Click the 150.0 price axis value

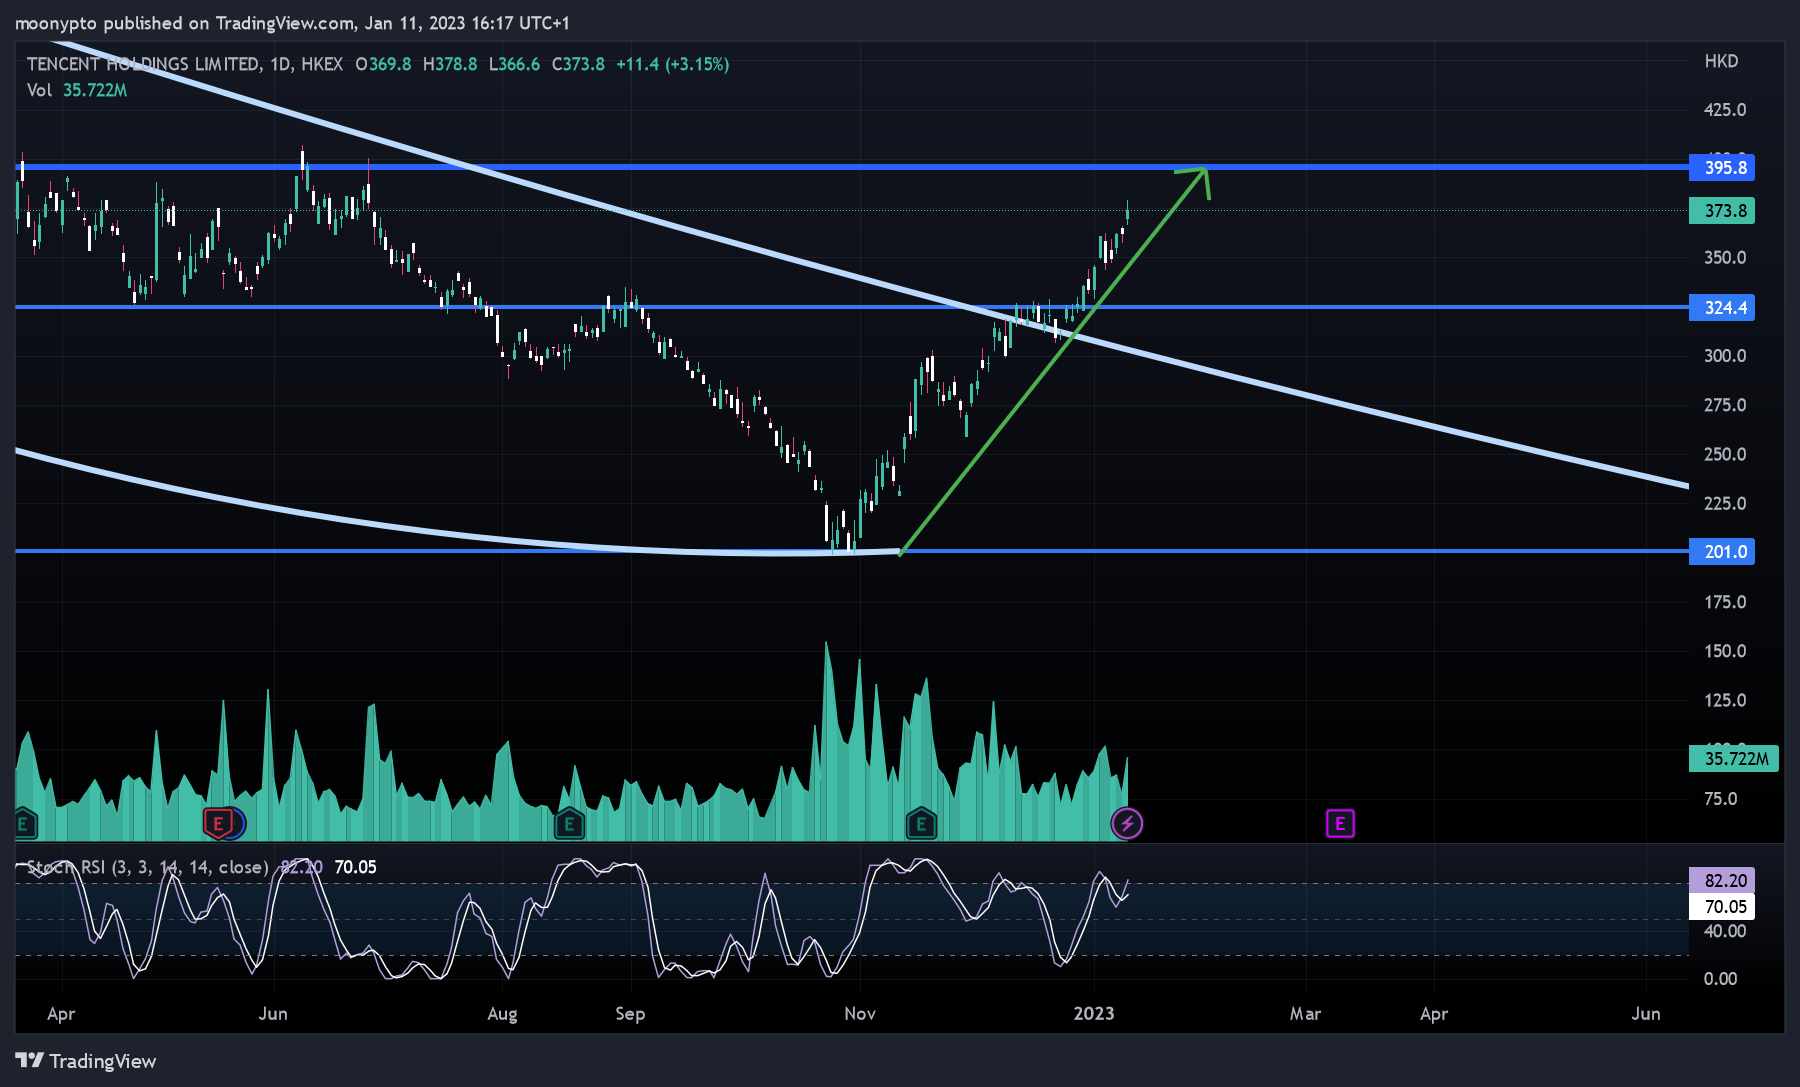tap(1725, 651)
